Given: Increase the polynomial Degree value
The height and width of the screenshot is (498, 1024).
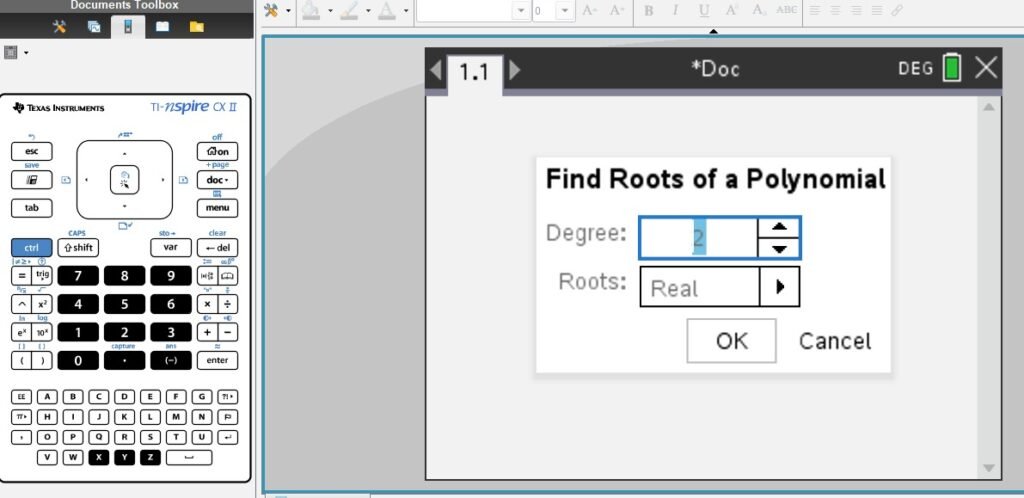Looking at the screenshot, I should point(779,227).
